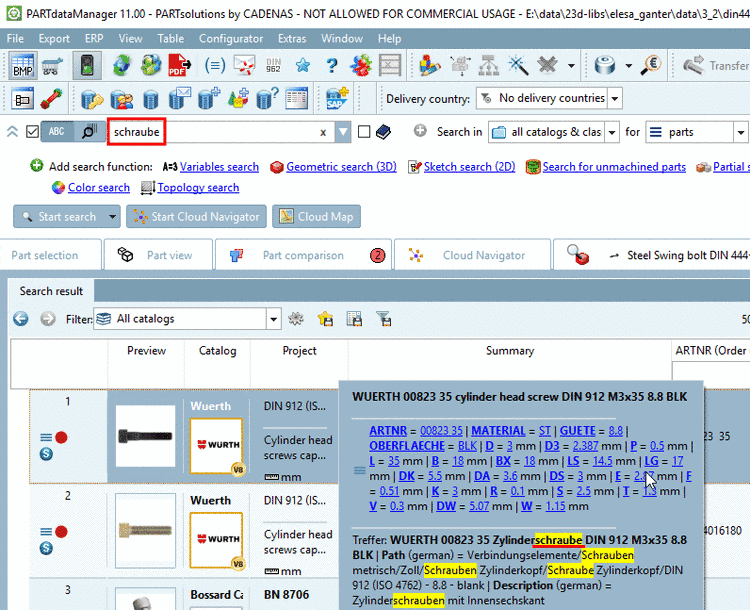Click the database with key icon
The width and height of the screenshot is (750, 610).
click(x=92, y=99)
